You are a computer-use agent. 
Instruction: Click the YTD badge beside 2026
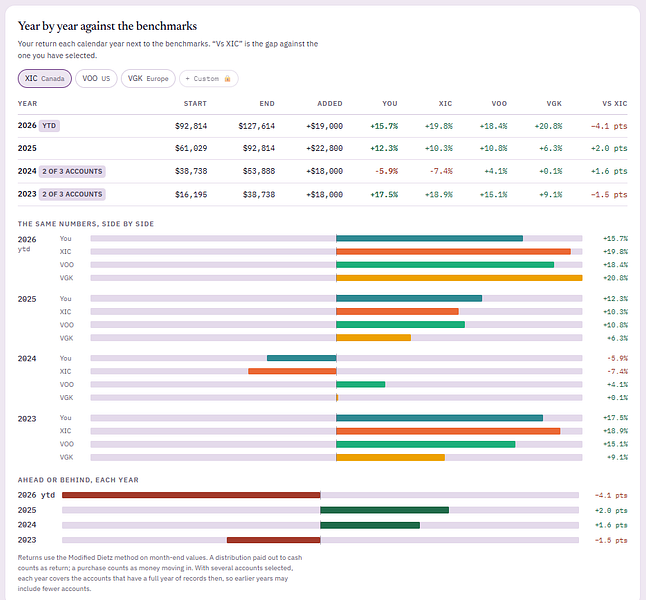[x=49, y=126]
